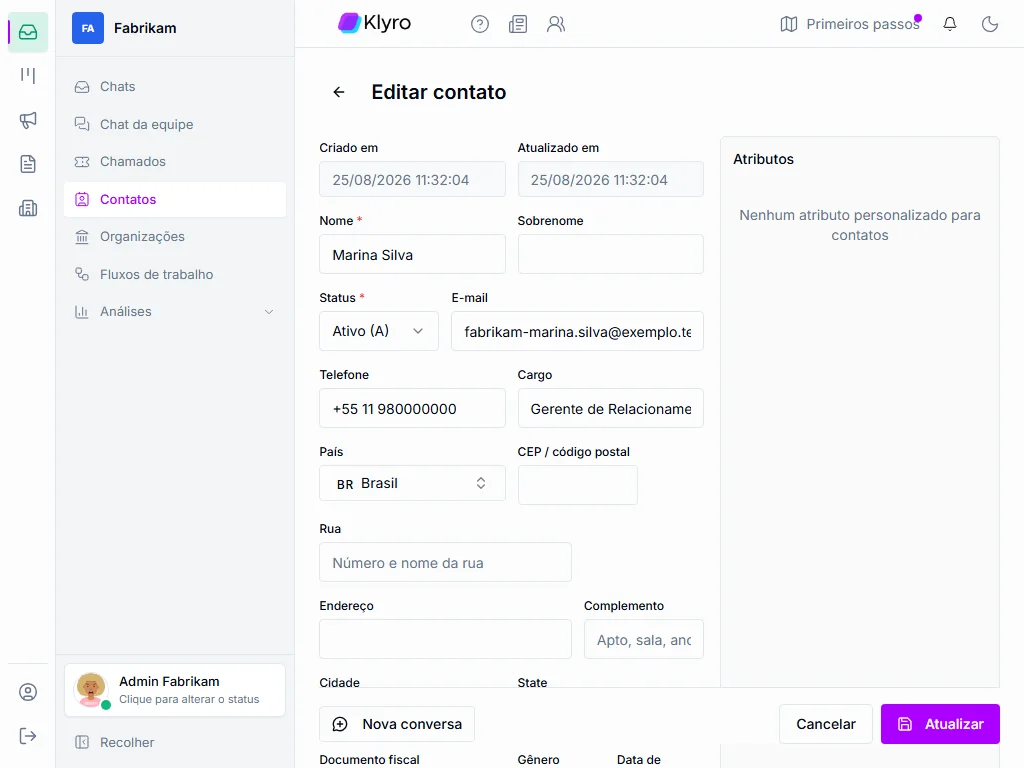Viewport: 1024px width, 768px height.
Task: Start a Nova conversa
Action: tap(397, 724)
